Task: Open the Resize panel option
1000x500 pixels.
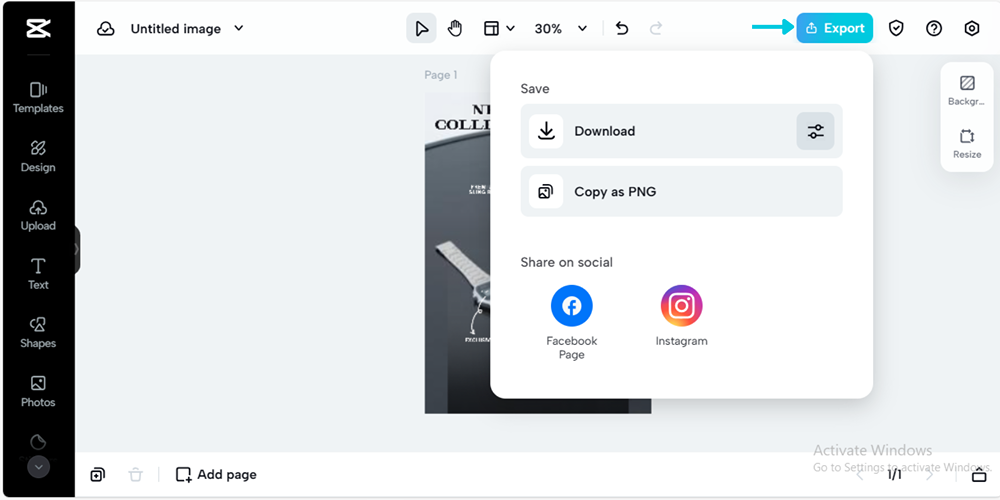Action: coord(967,144)
